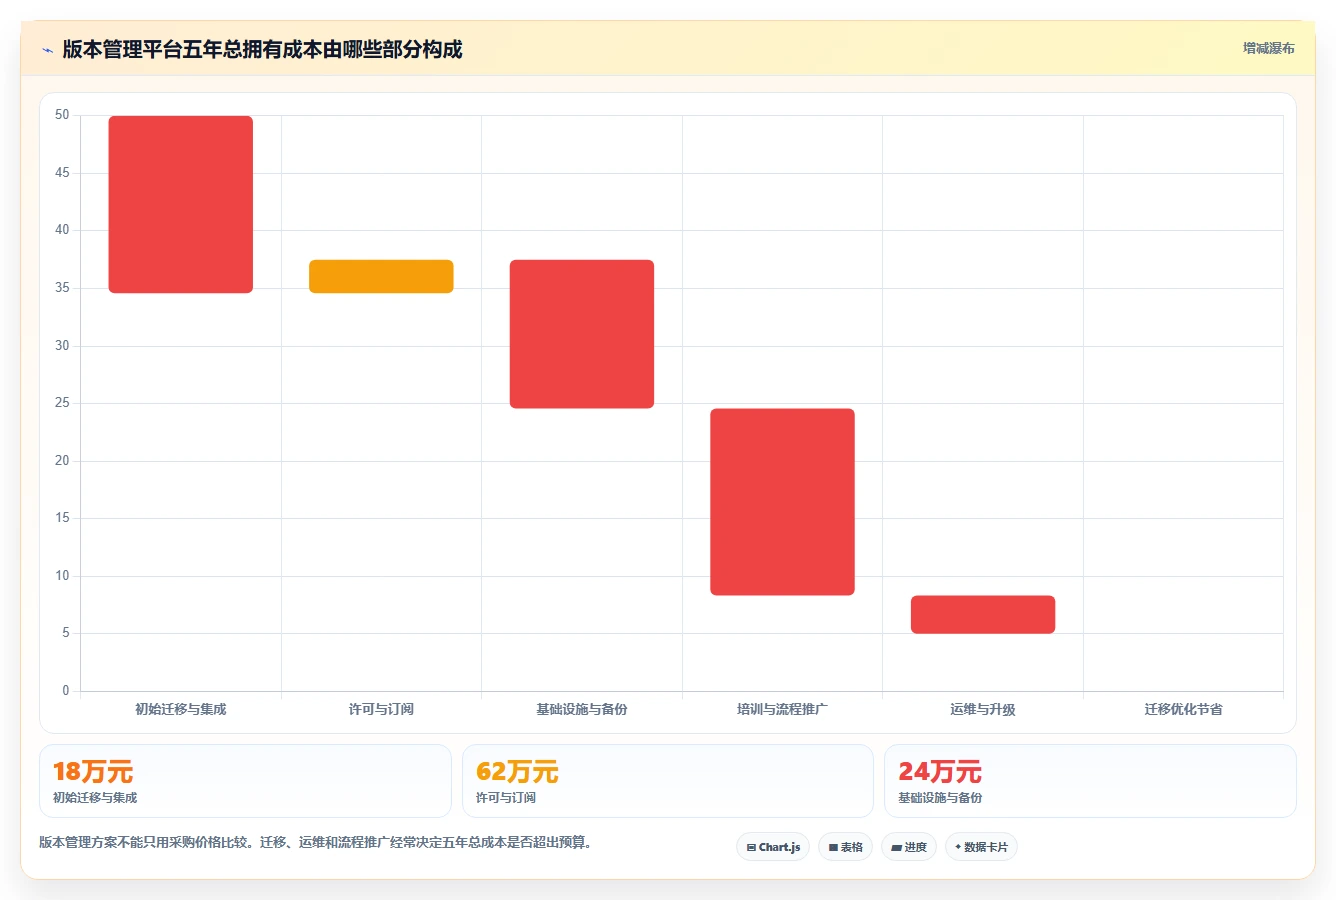Click the lightning icon beside the chart title
The height and width of the screenshot is (900, 1336).
pos(47,50)
